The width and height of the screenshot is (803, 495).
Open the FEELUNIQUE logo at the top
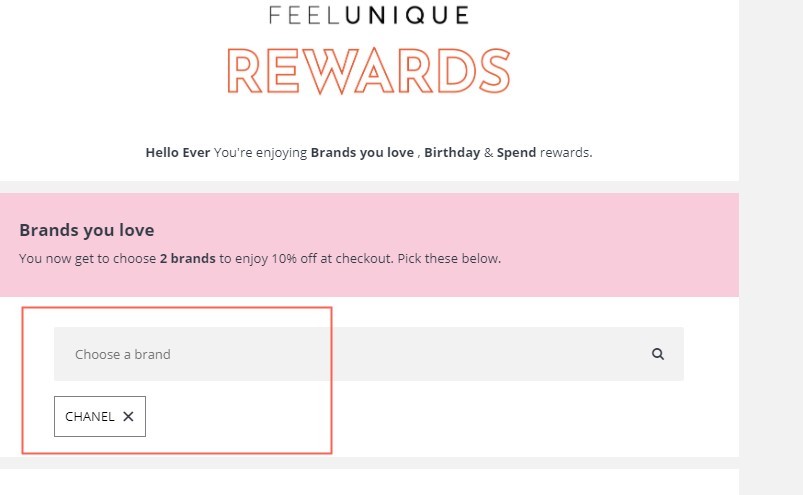[369, 15]
